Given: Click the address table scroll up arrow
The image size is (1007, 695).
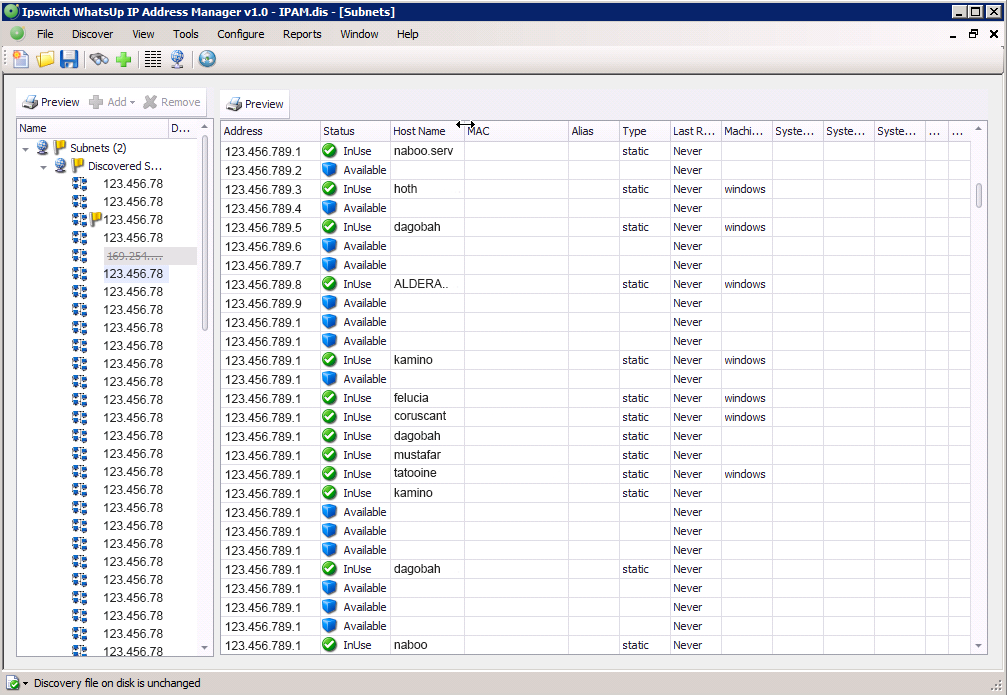Looking at the screenshot, I should (x=979, y=129).
